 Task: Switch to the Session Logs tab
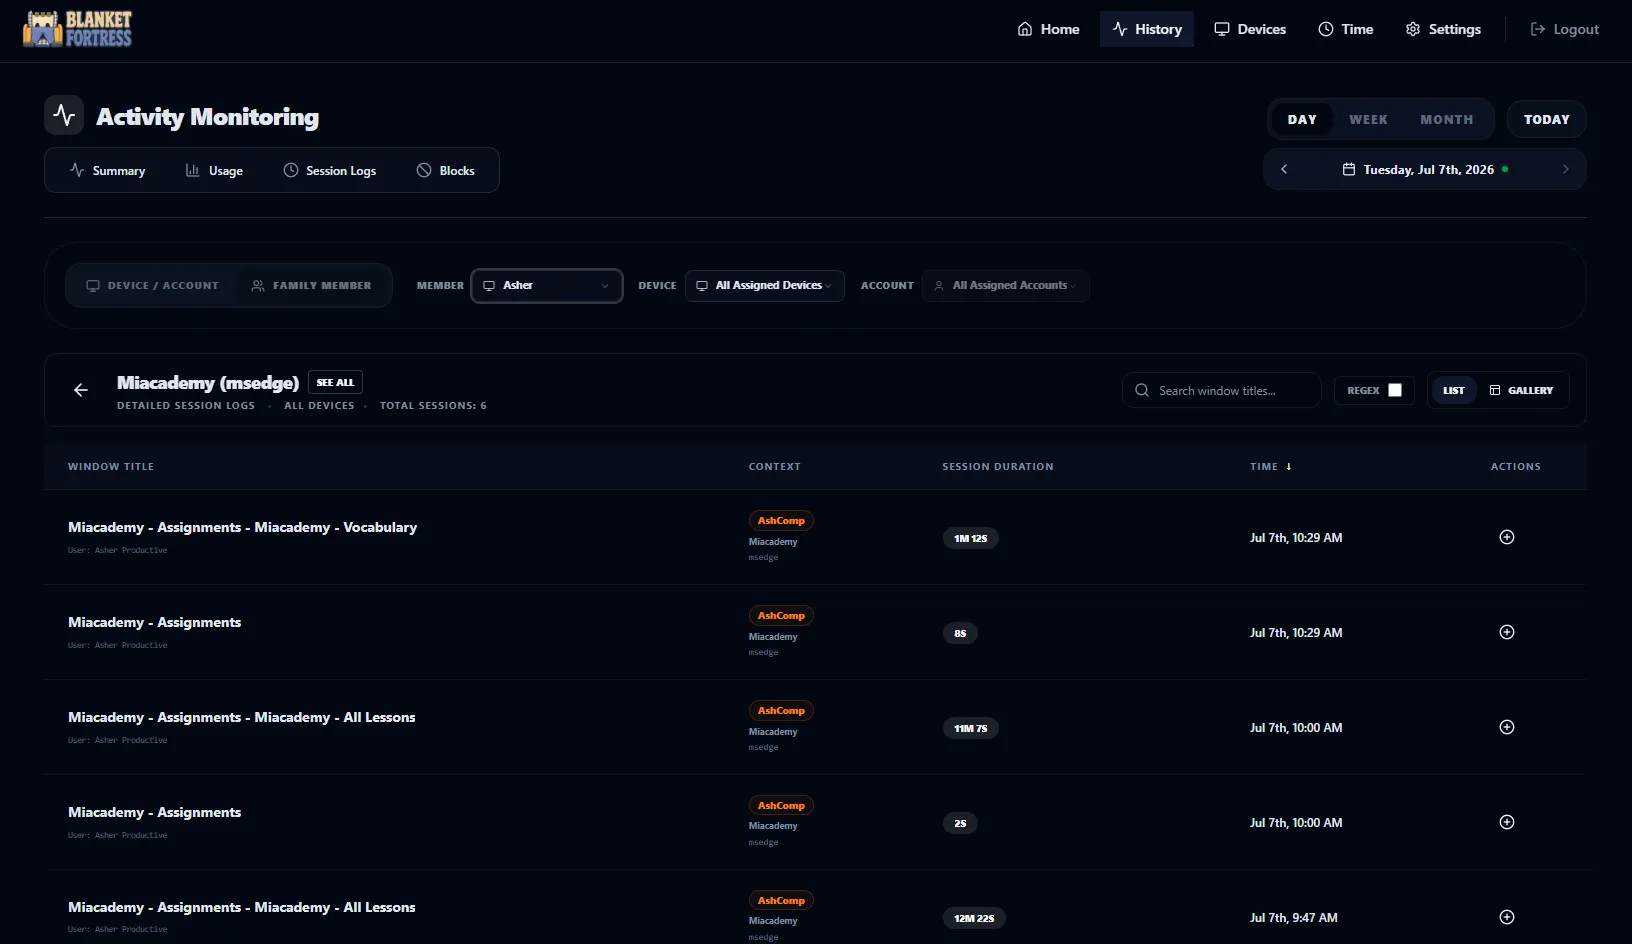pos(330,171)
